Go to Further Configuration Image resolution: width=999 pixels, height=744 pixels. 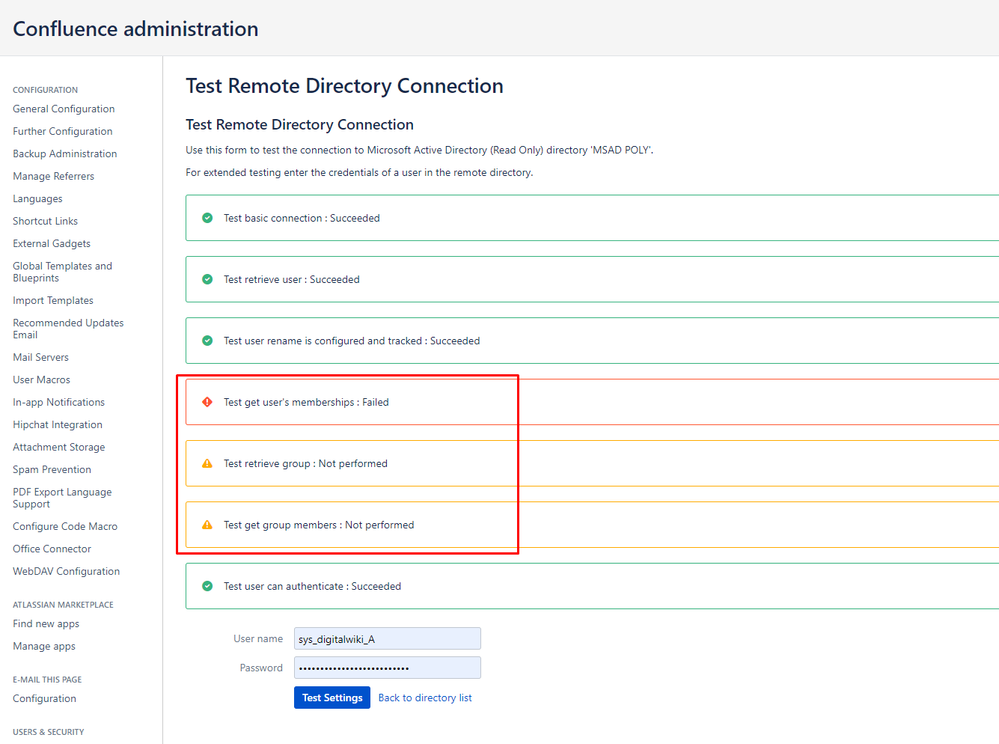62,131
